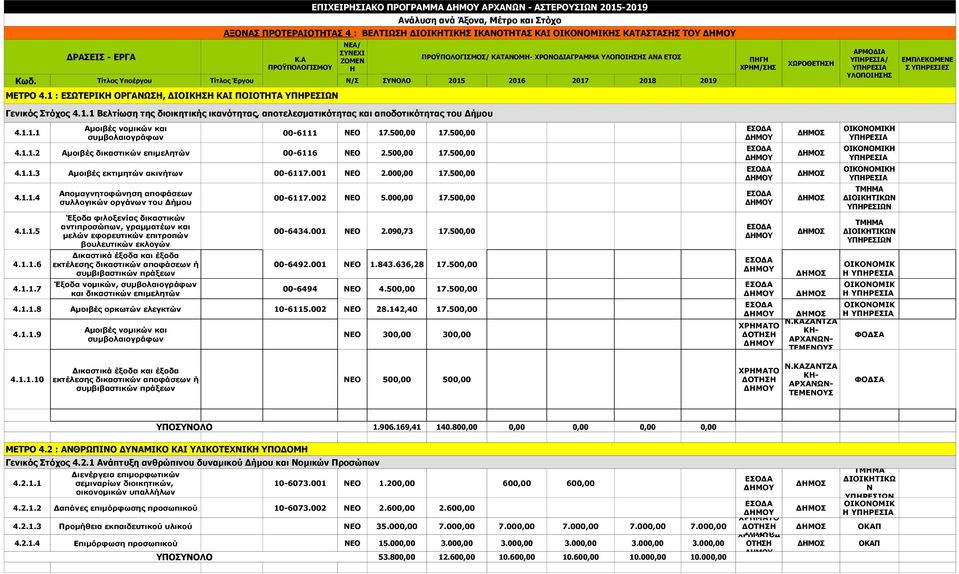Screen dimensions: 959x574
Task: Select budget code '10-6115.002'
Action: click(300, 309)
